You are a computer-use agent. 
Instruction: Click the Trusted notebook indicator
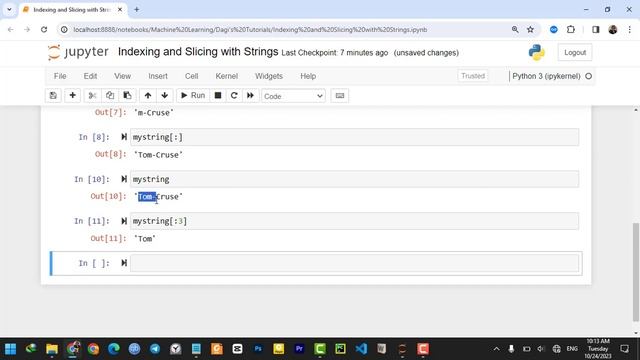tap(473, 76)
